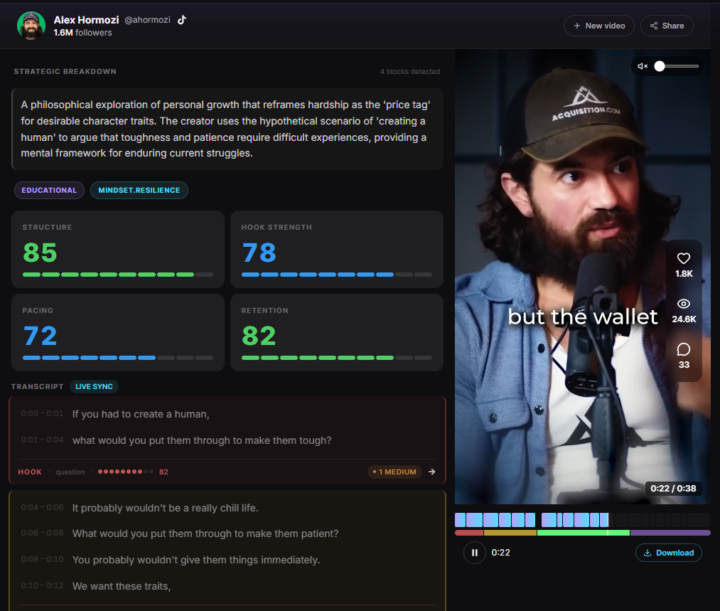Click the 1.6M followers text

click(83, 33)
